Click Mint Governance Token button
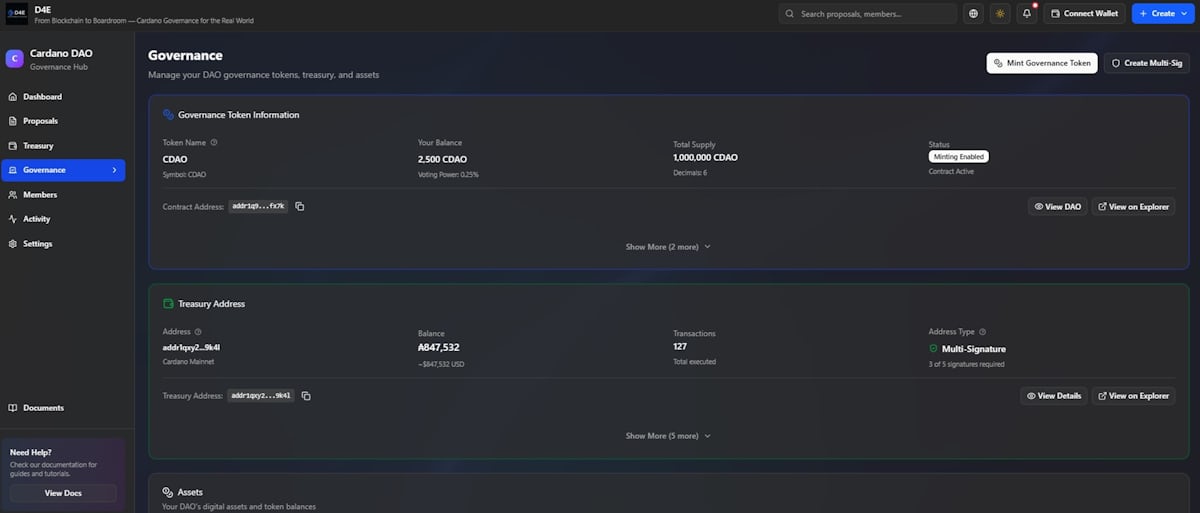The width and height of the screenshot is (1200, 513). (x=1041, y=63)
